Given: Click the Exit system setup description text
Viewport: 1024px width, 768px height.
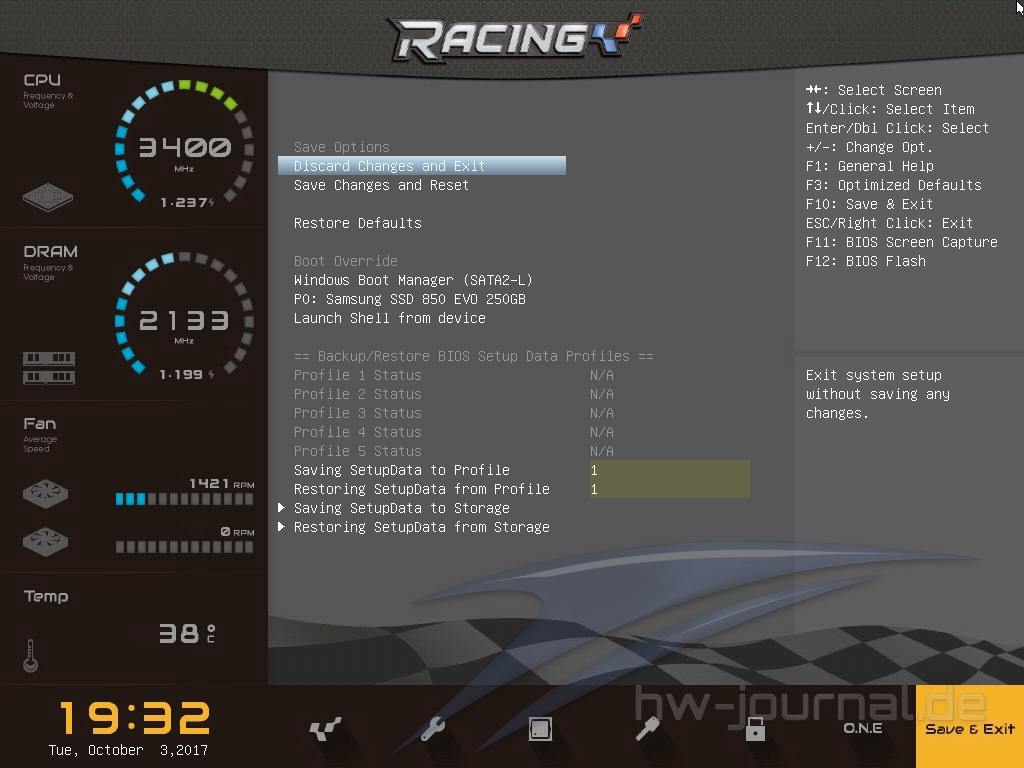Looking at the screenshot, I should tap(878, 394).
